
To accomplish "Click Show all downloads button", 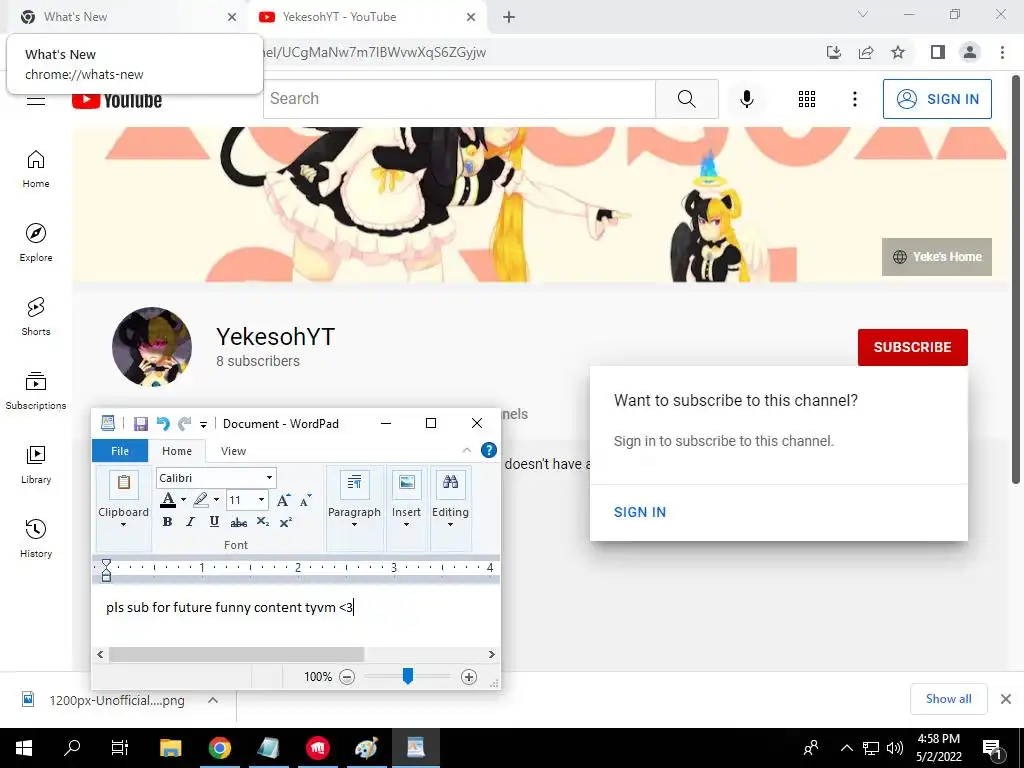I will coord(948,699).
